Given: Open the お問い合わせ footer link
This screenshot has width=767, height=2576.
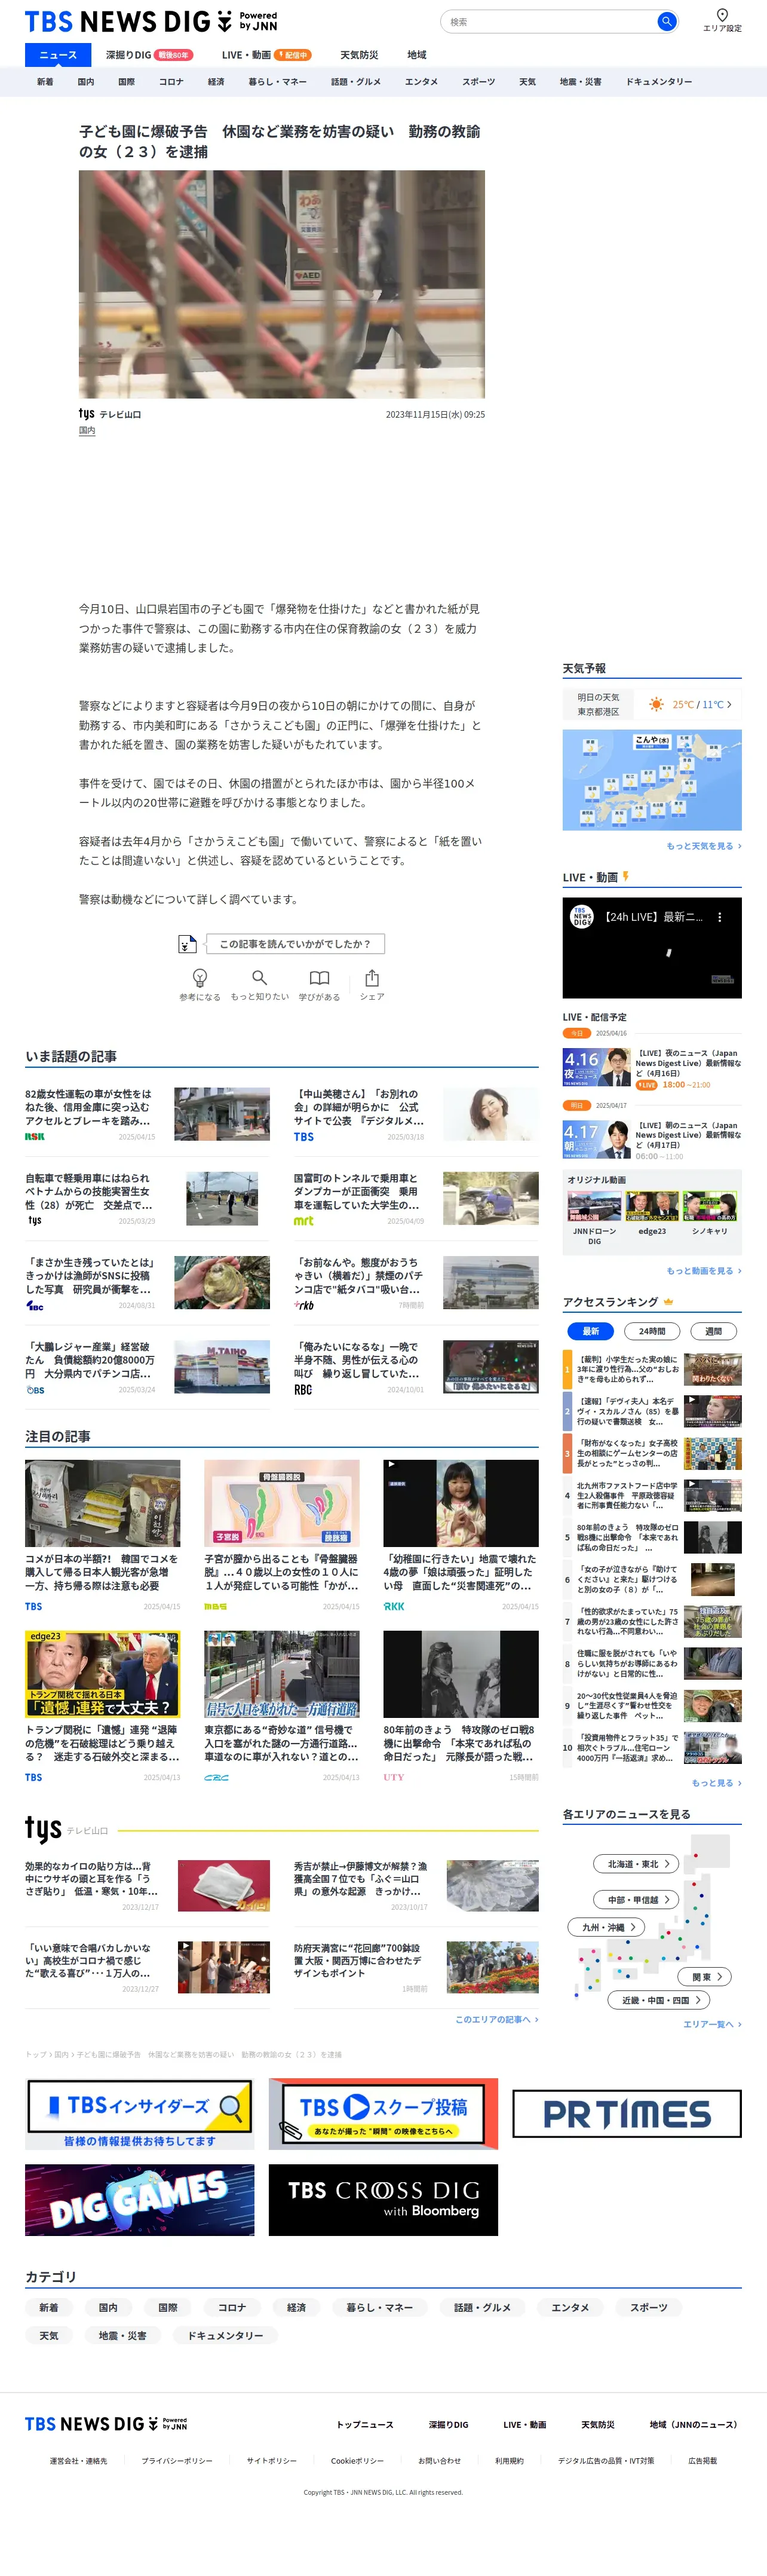Looking at the screenshot, I should [x=439, y=2460].
